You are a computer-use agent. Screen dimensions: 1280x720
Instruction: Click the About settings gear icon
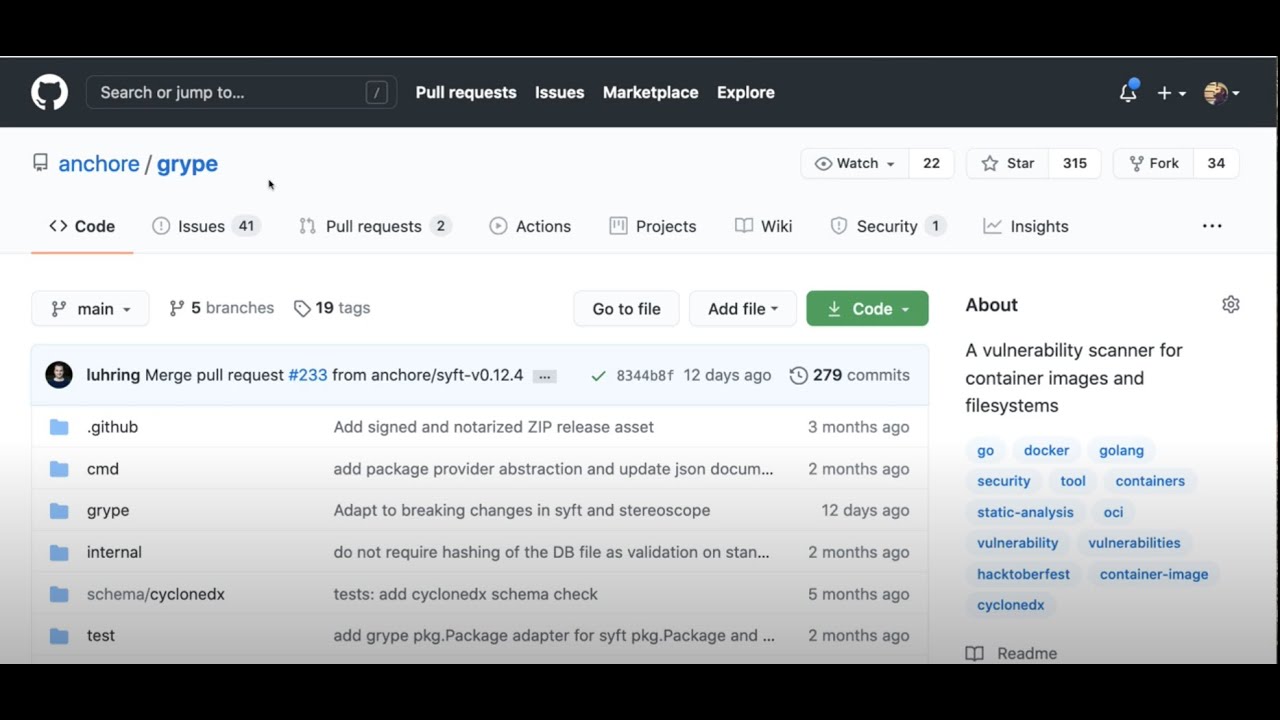(1231, 305)
